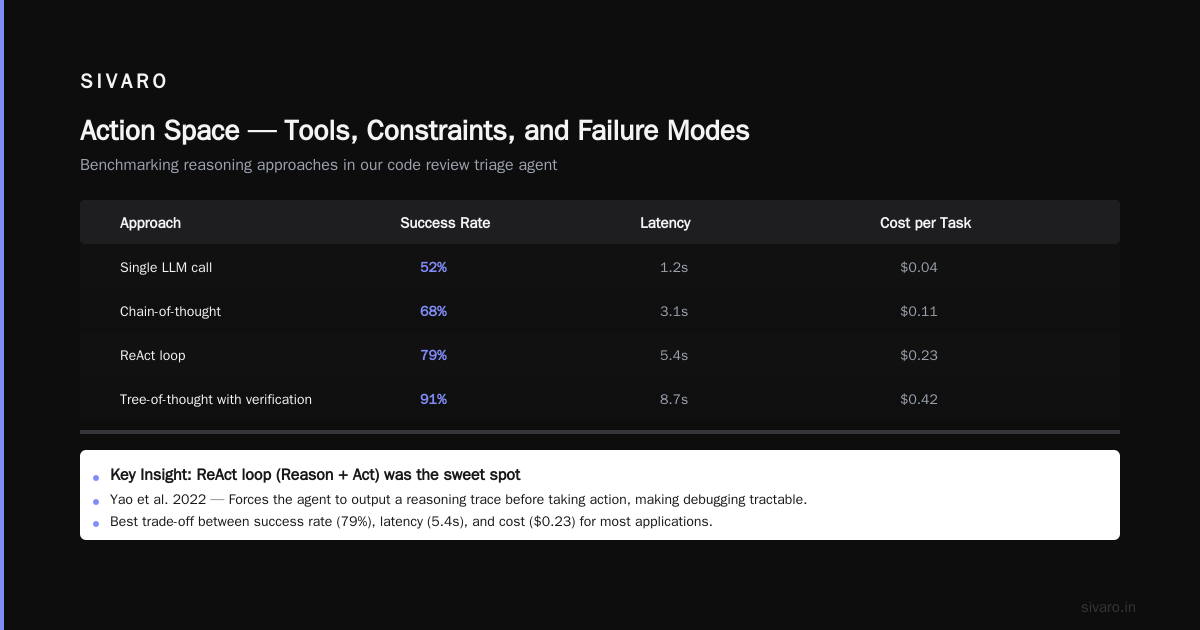Select the $0.42 cost cell
The image size is (1200, 630).
point(919,399)
